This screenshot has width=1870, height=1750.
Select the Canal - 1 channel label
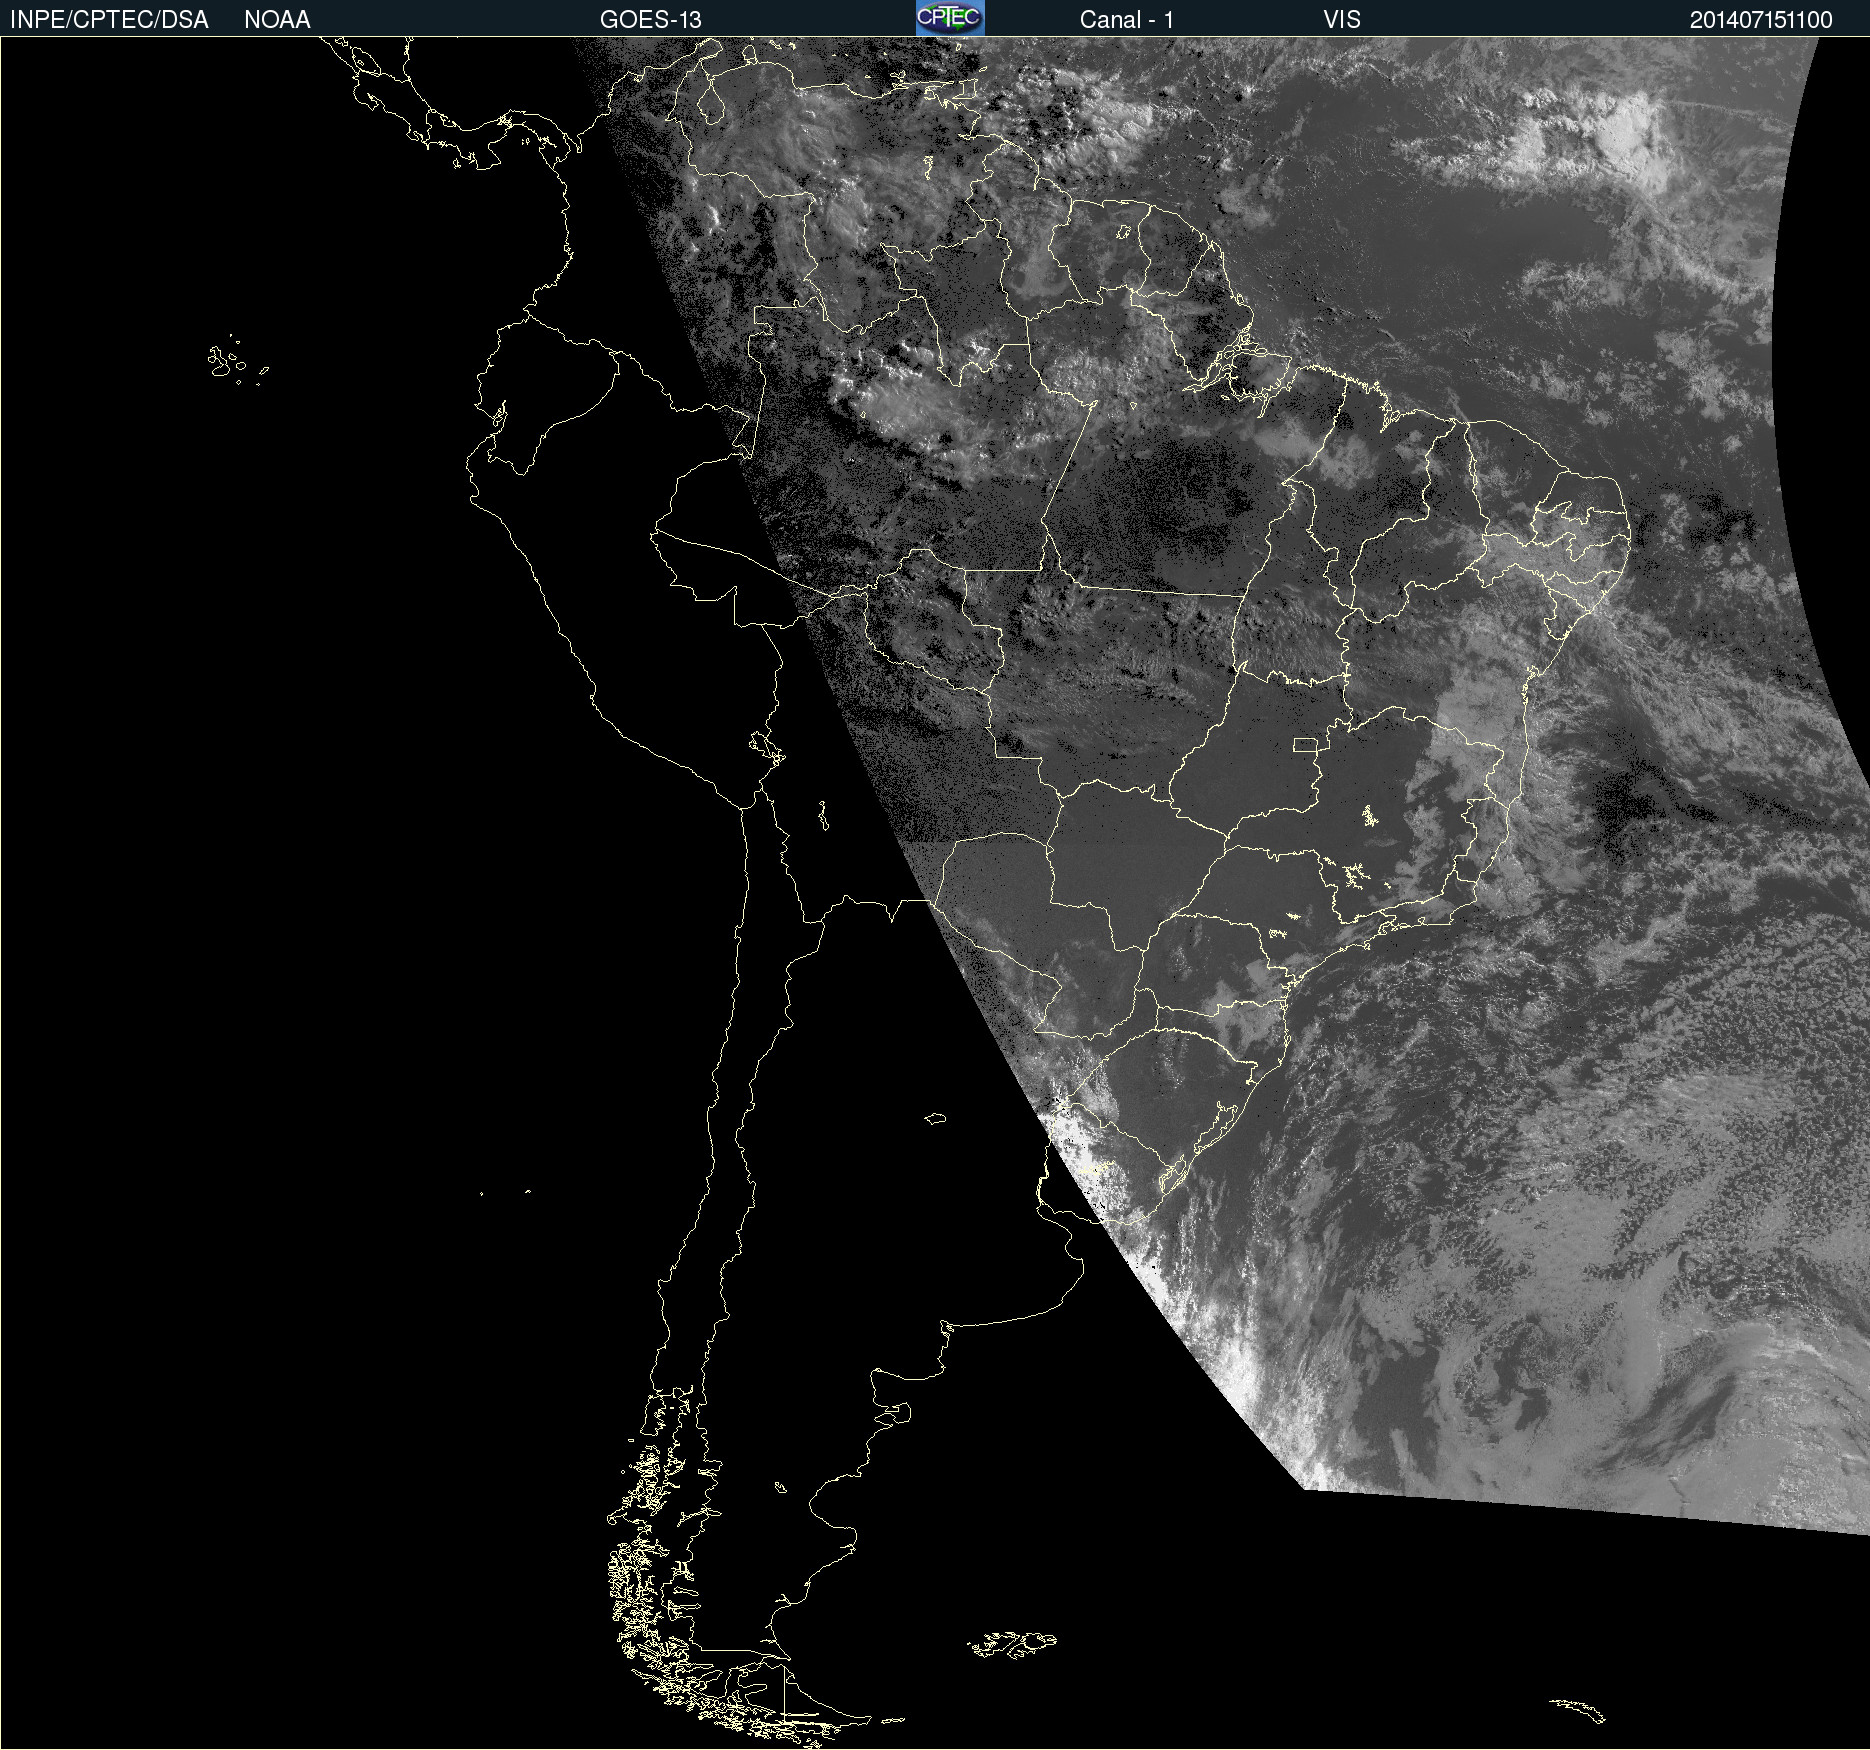[x=1126, y=20]
